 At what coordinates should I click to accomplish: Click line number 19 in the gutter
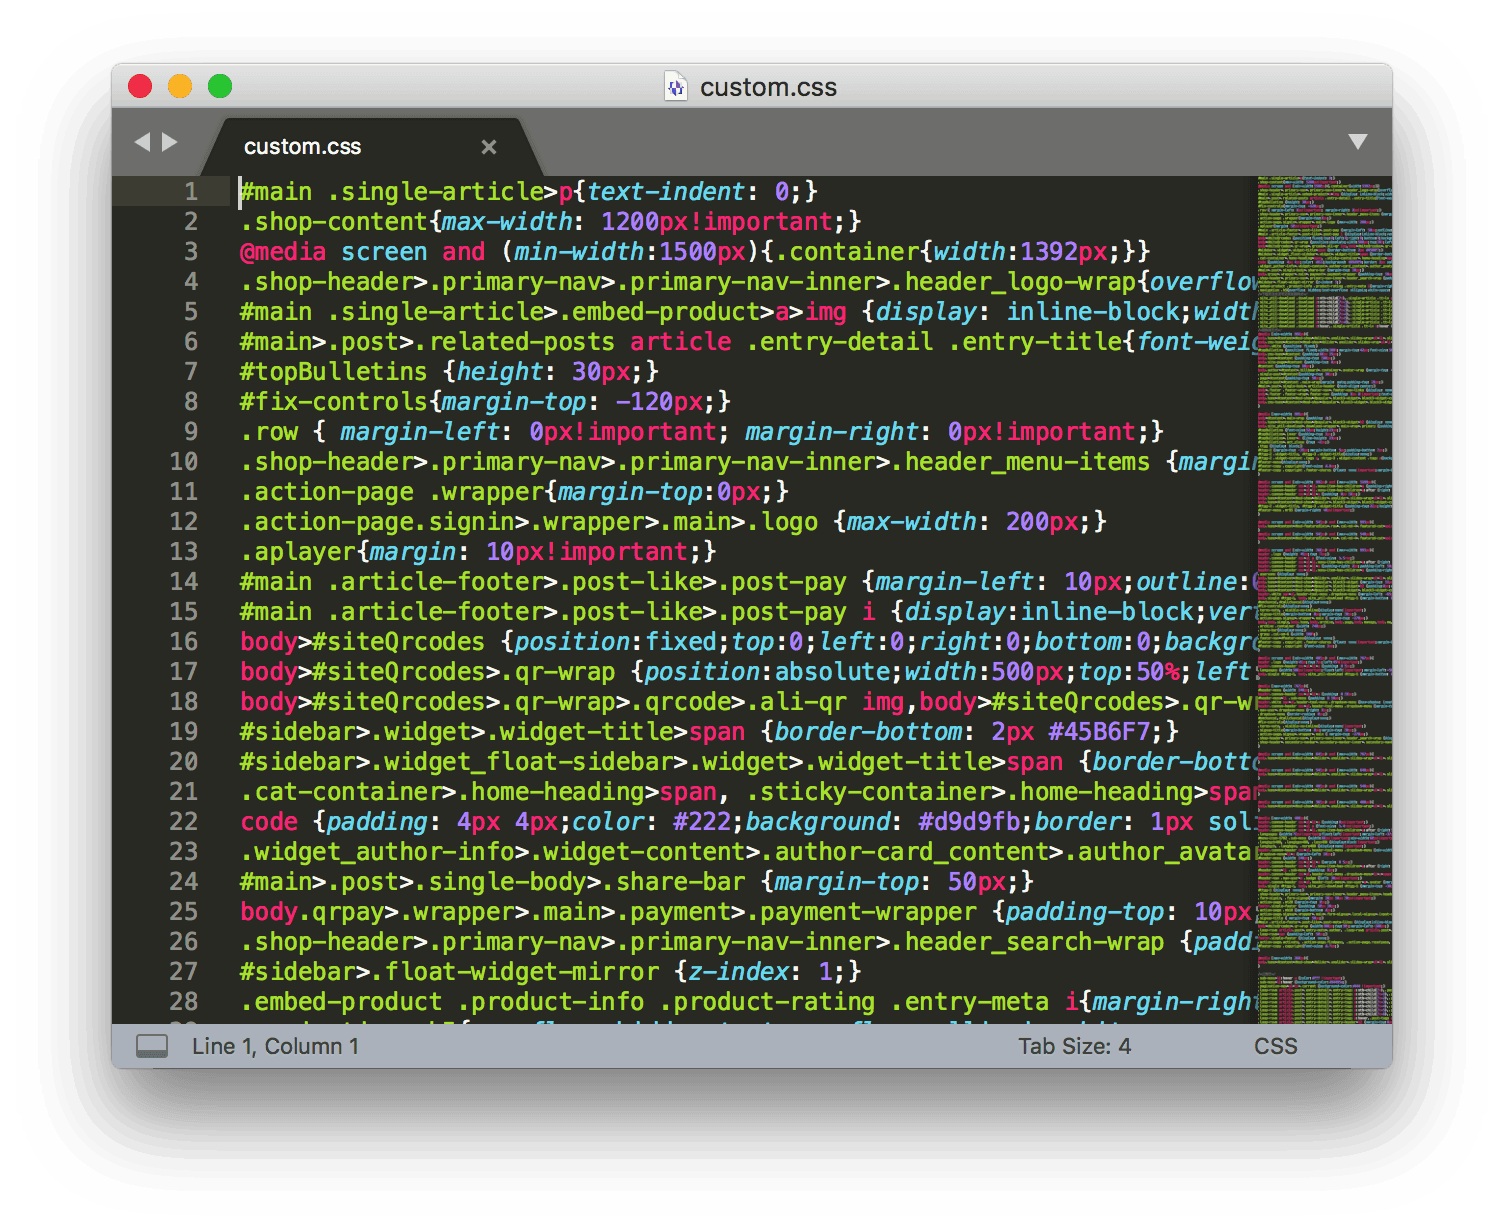[183, 732]
